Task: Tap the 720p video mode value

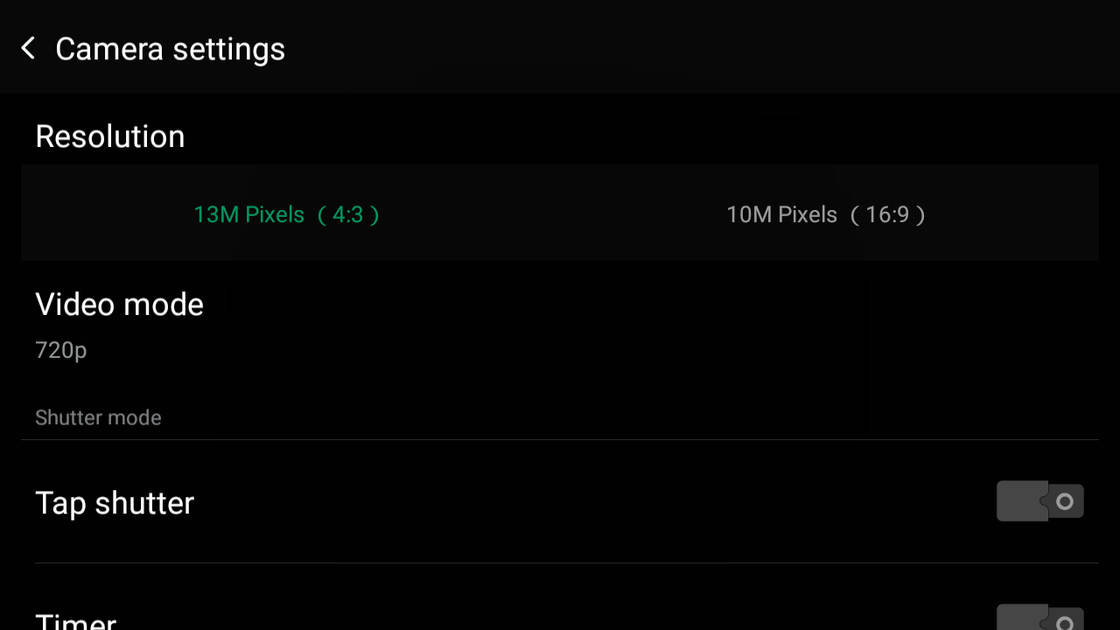Action: 61,350
